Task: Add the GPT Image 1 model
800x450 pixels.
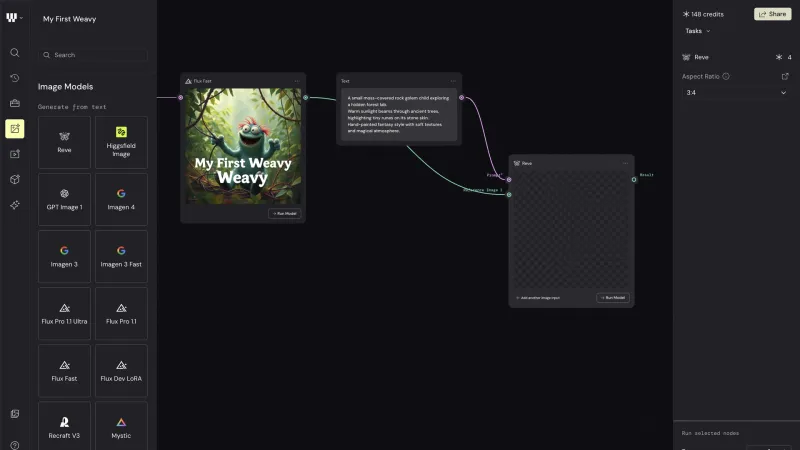Action: [x=64, y=199]
